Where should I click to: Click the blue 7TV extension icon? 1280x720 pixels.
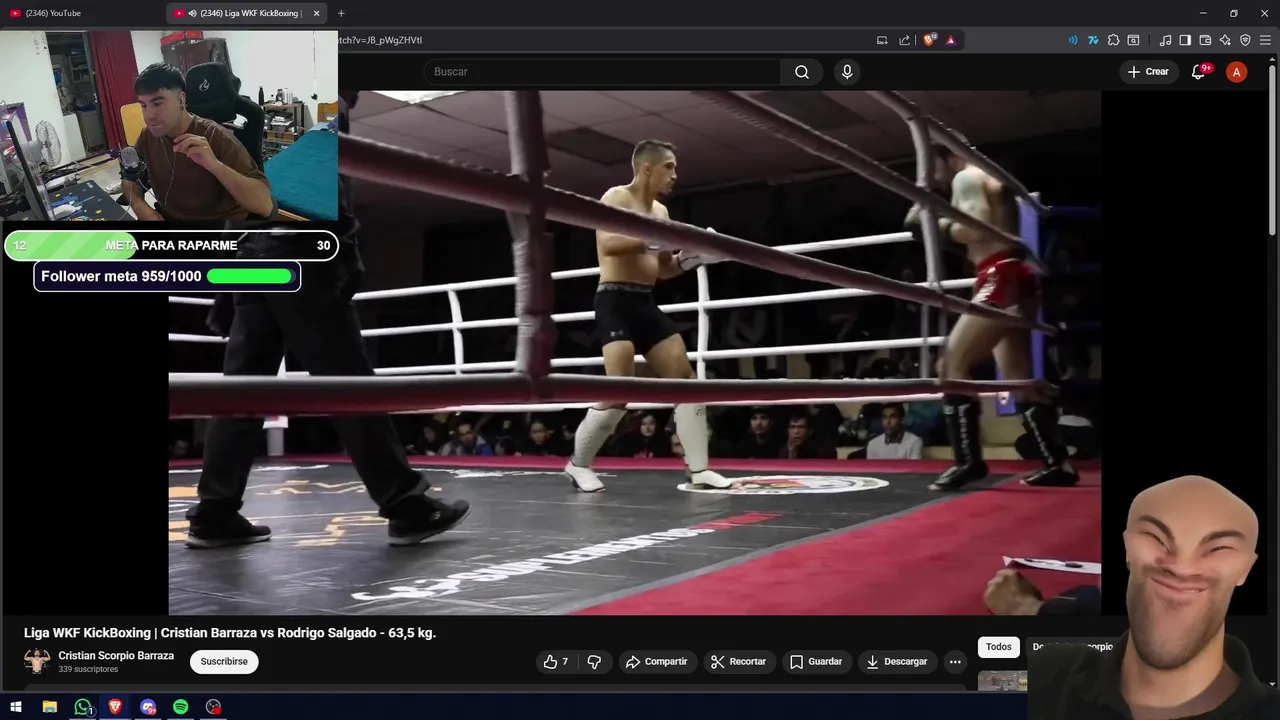click(1093, 40)
